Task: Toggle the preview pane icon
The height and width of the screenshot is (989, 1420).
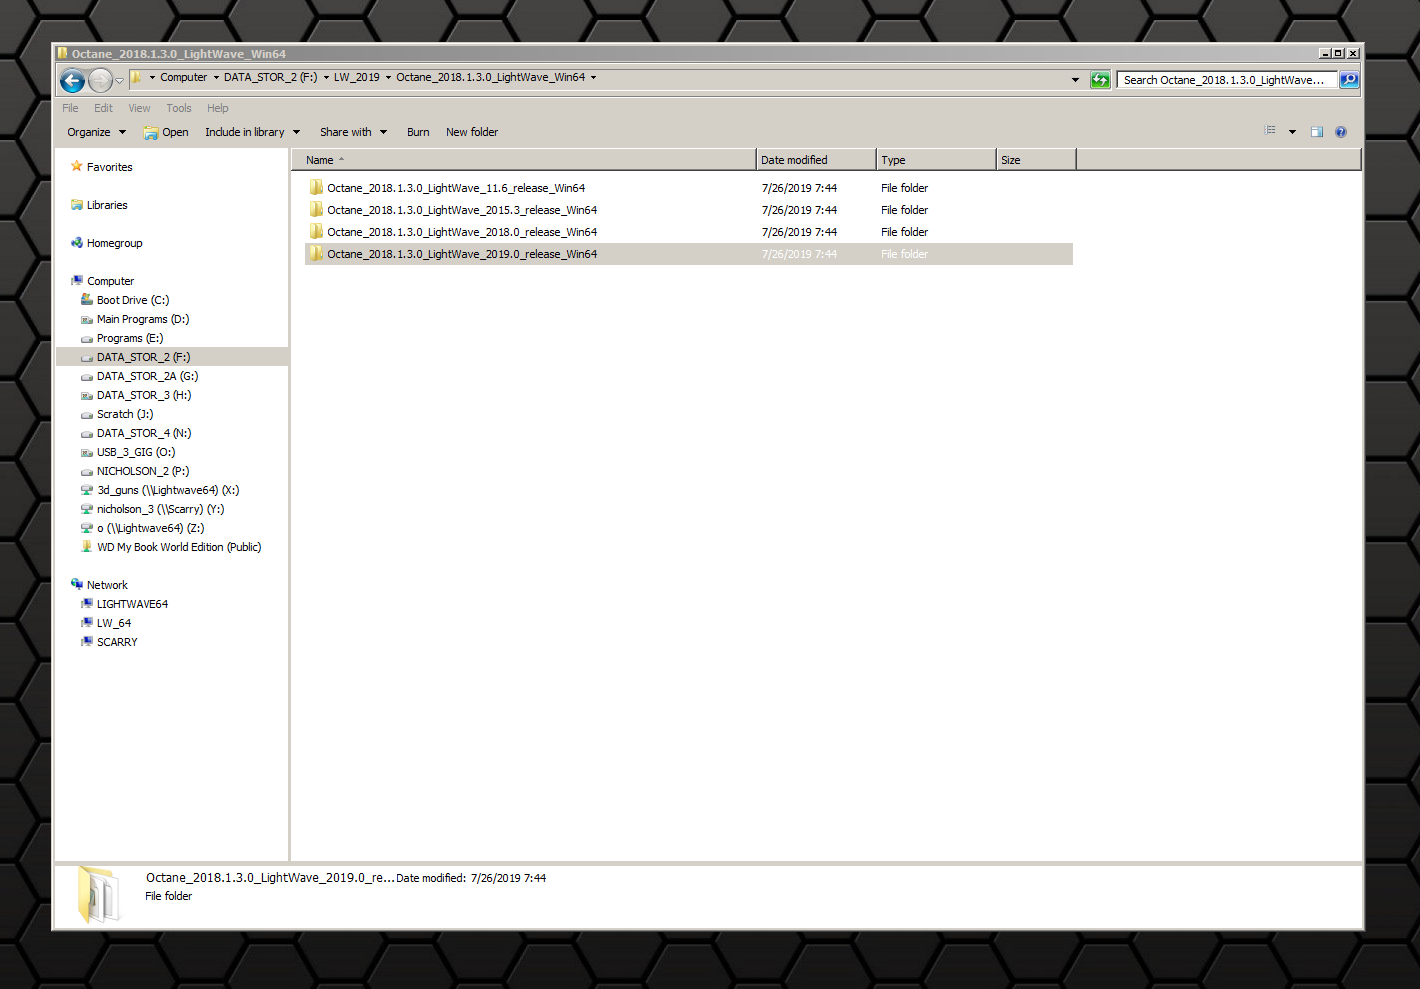Action: pos(1317,132)
